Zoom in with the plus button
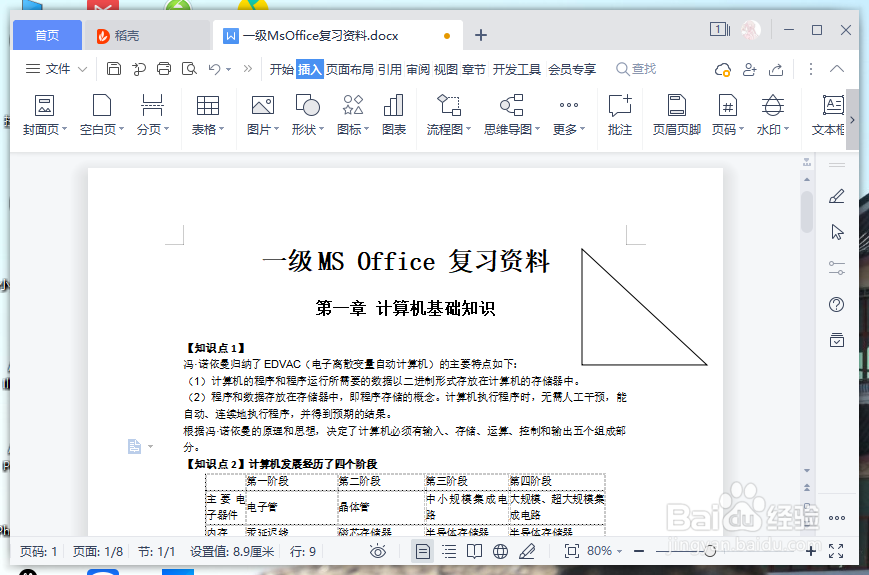Viewport: 869px width, 575px height. pyautogui.click(x=810, y=551)
